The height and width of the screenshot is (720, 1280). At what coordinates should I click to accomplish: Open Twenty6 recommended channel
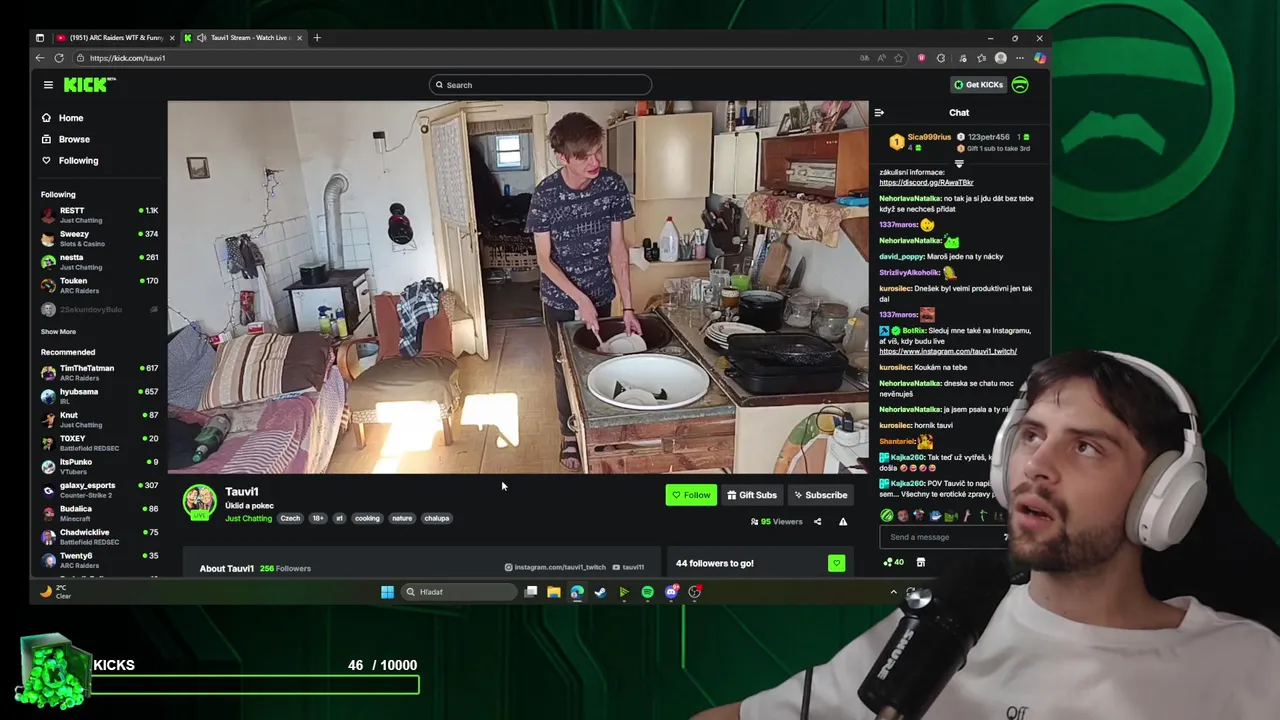99,560
